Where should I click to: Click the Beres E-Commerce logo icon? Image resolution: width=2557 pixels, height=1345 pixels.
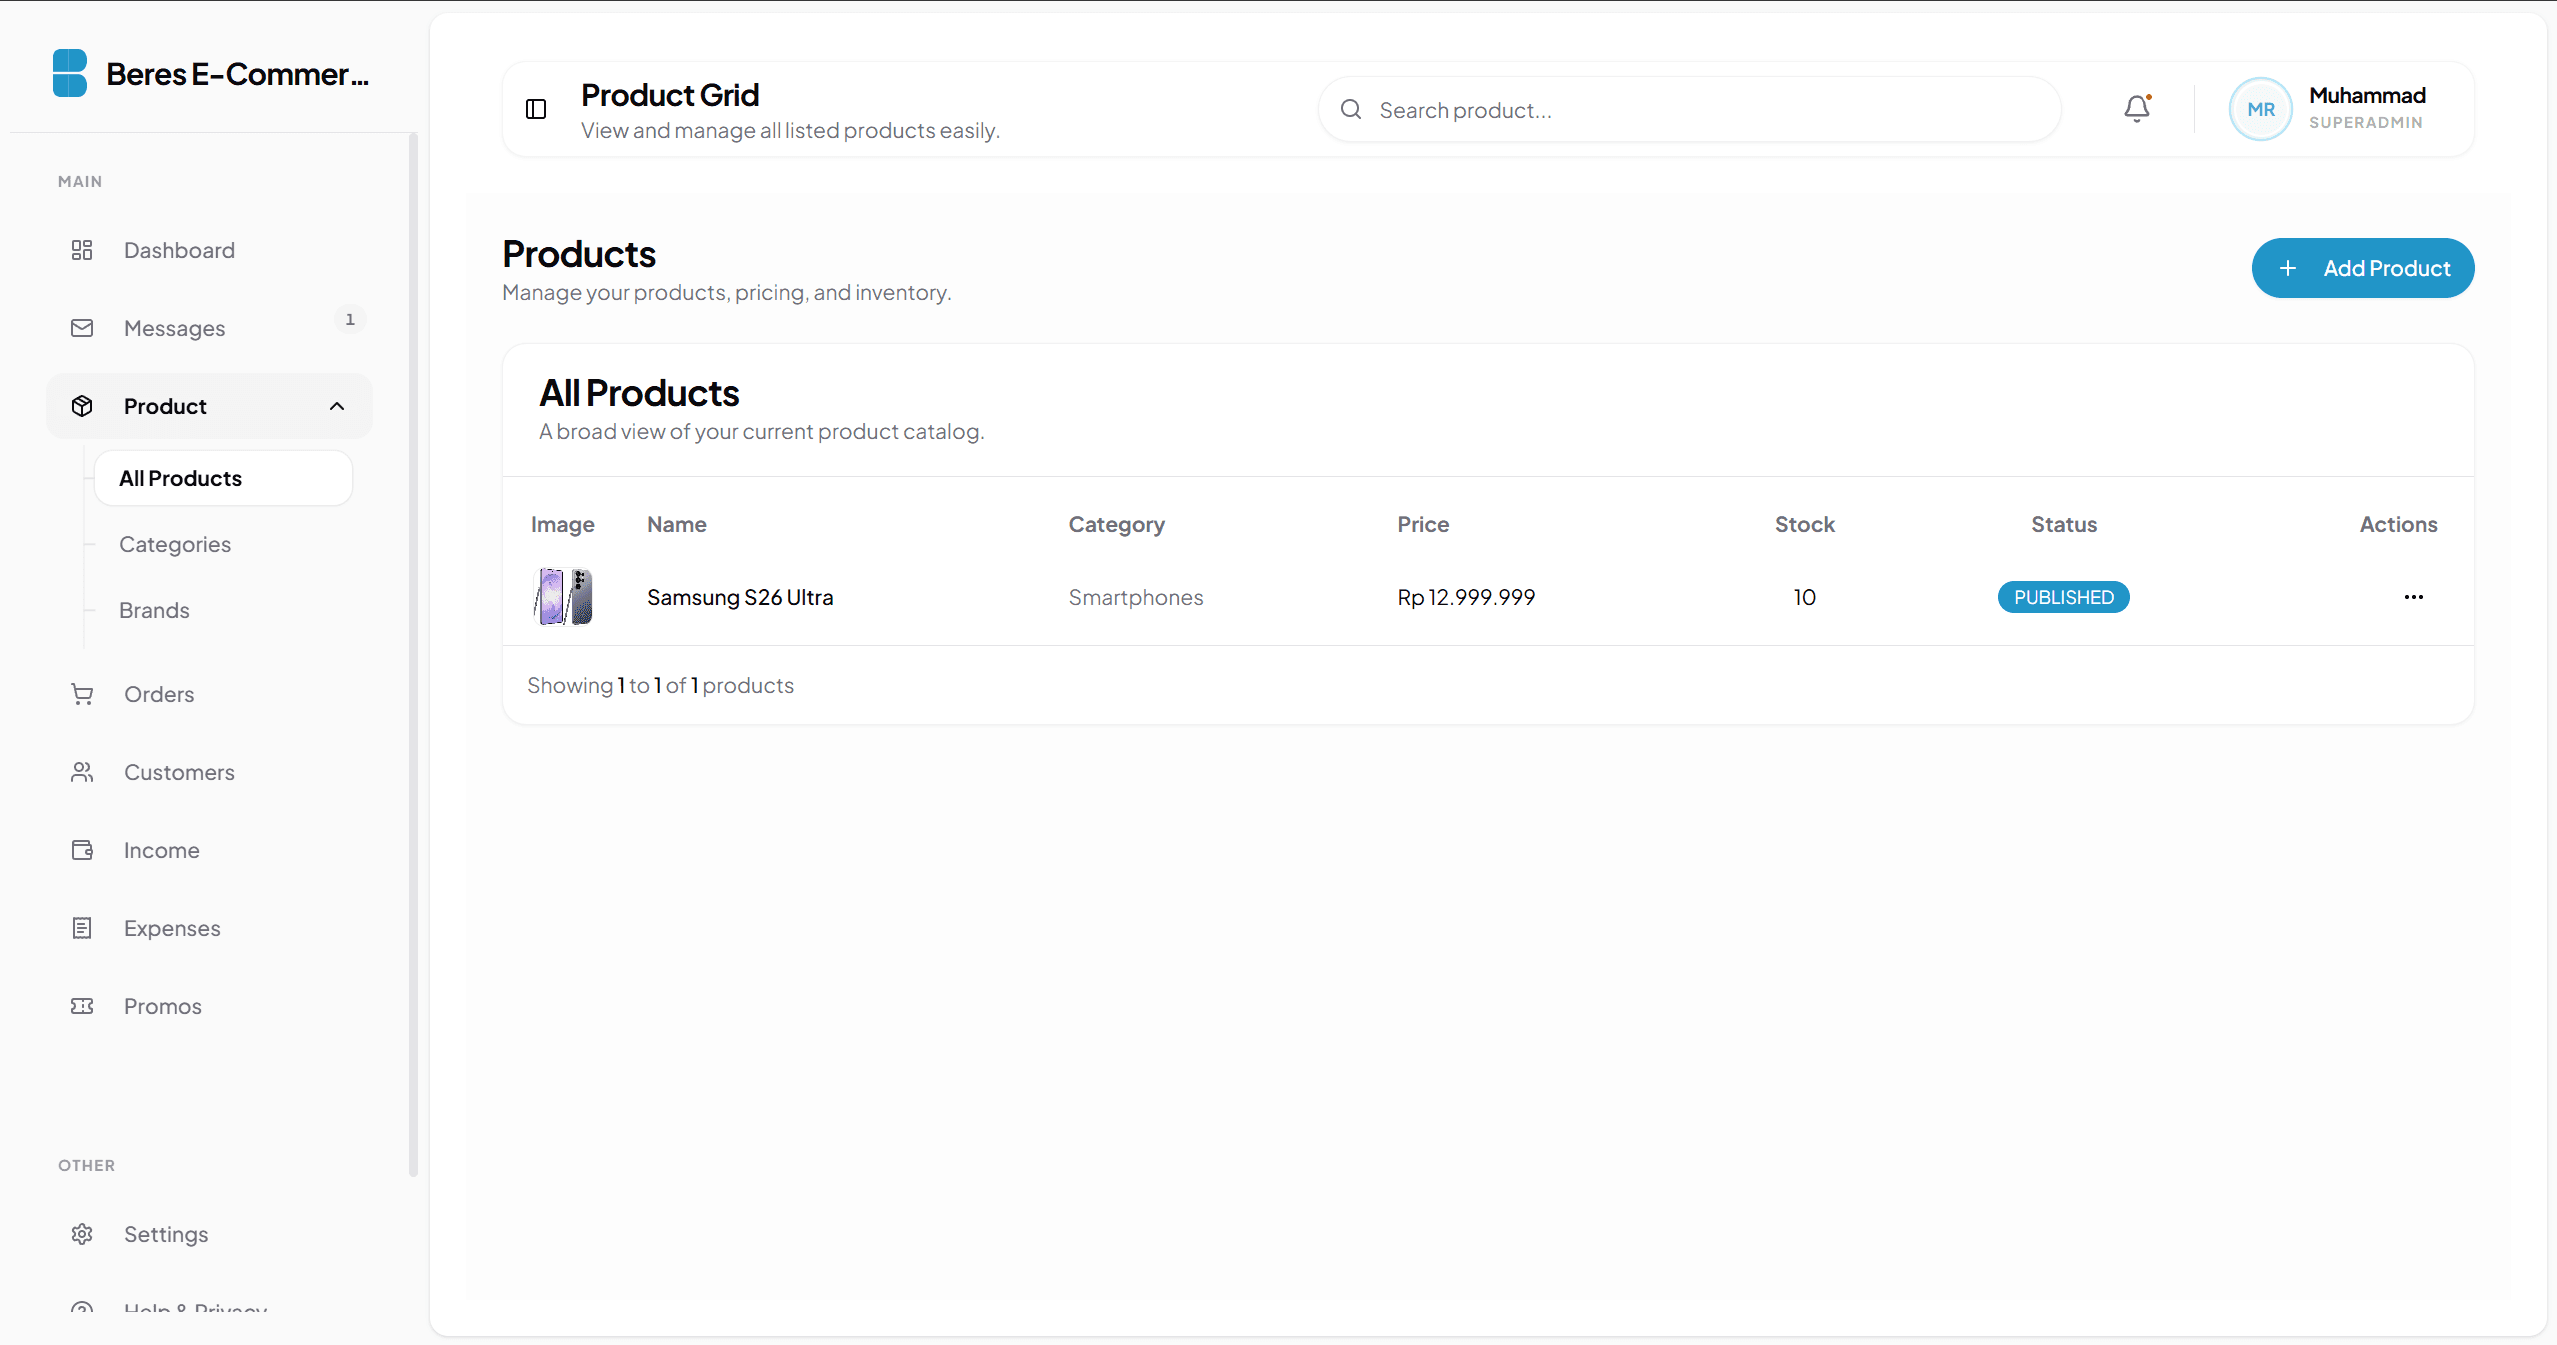[x=70, y=73]
